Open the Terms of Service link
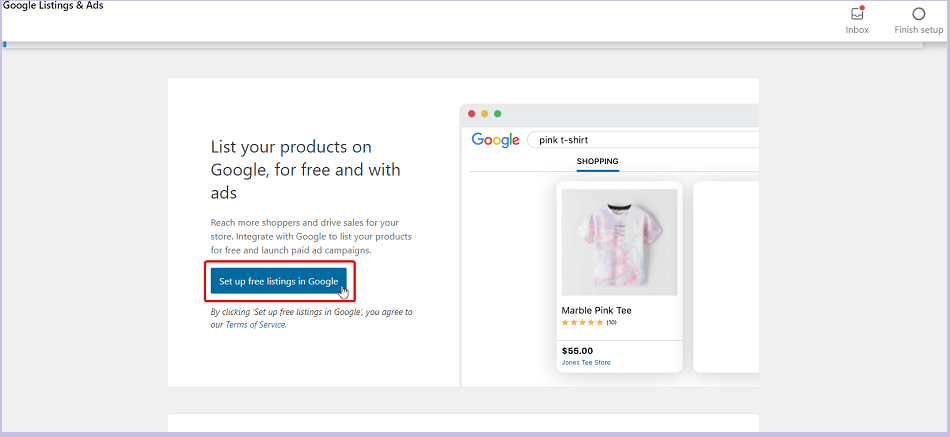 255,325
